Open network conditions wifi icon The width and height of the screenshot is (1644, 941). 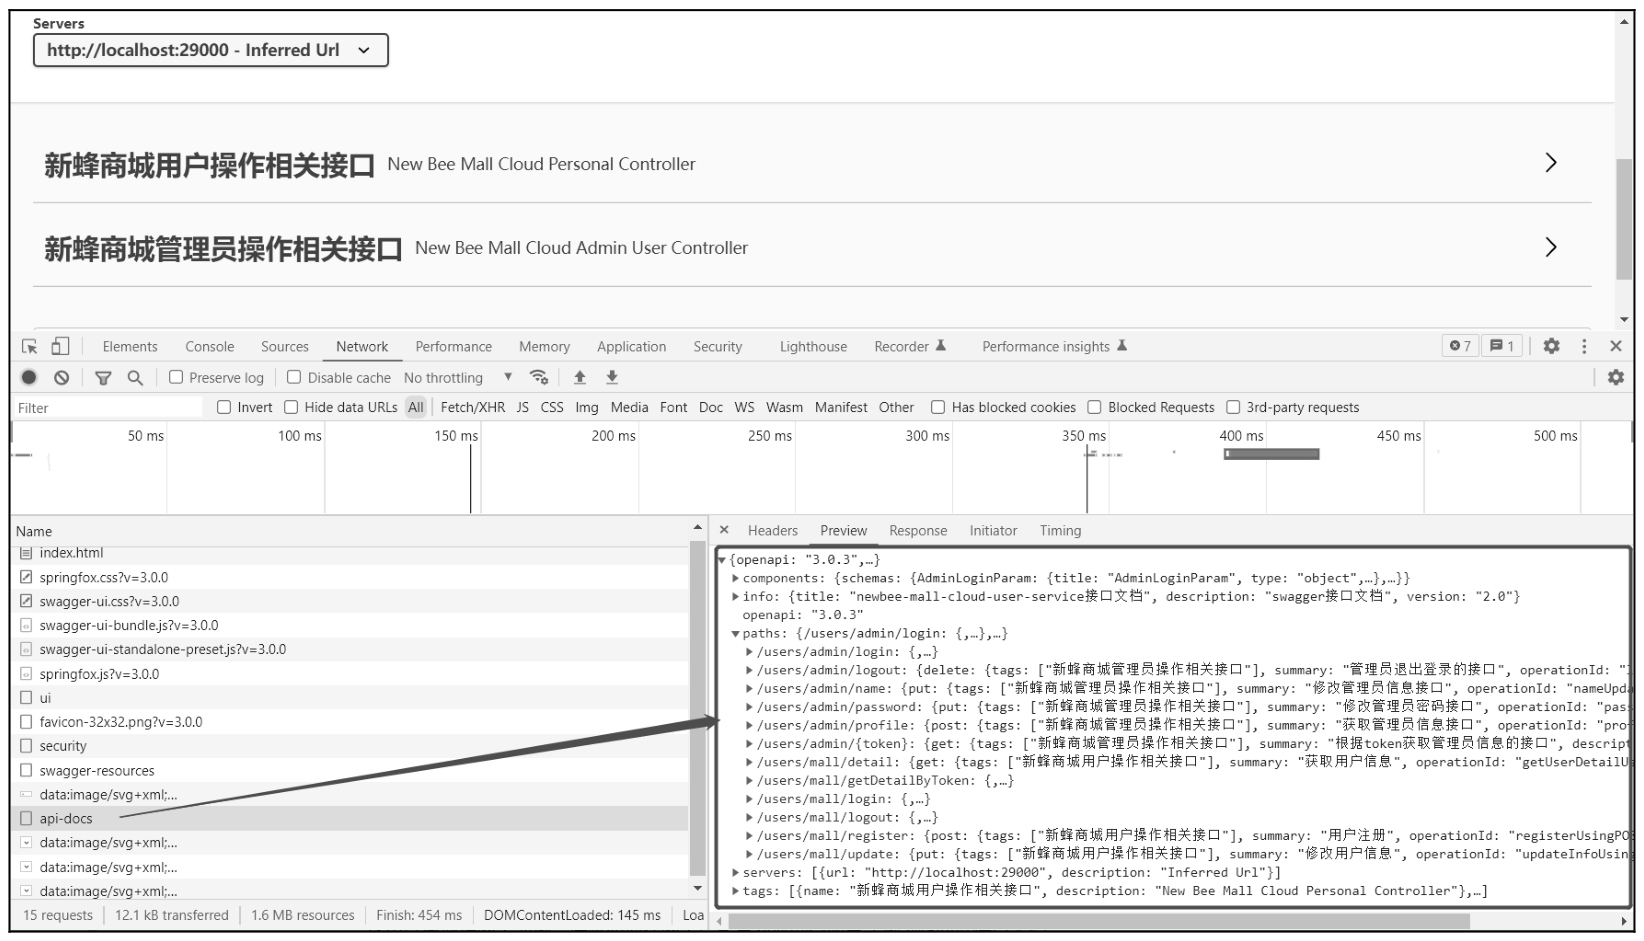pos(539,377)
